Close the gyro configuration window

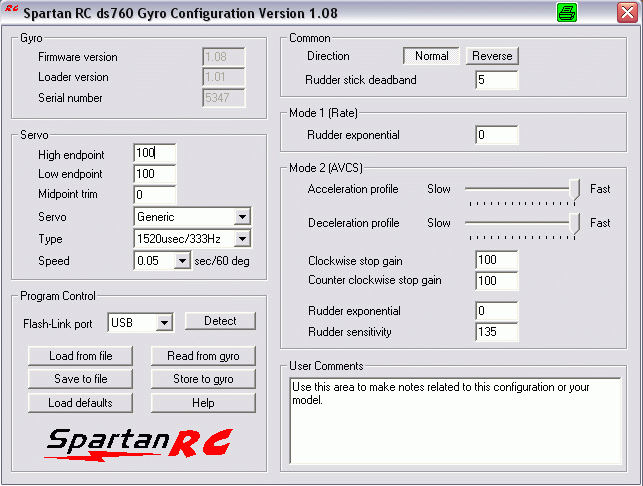click(627, 12)
